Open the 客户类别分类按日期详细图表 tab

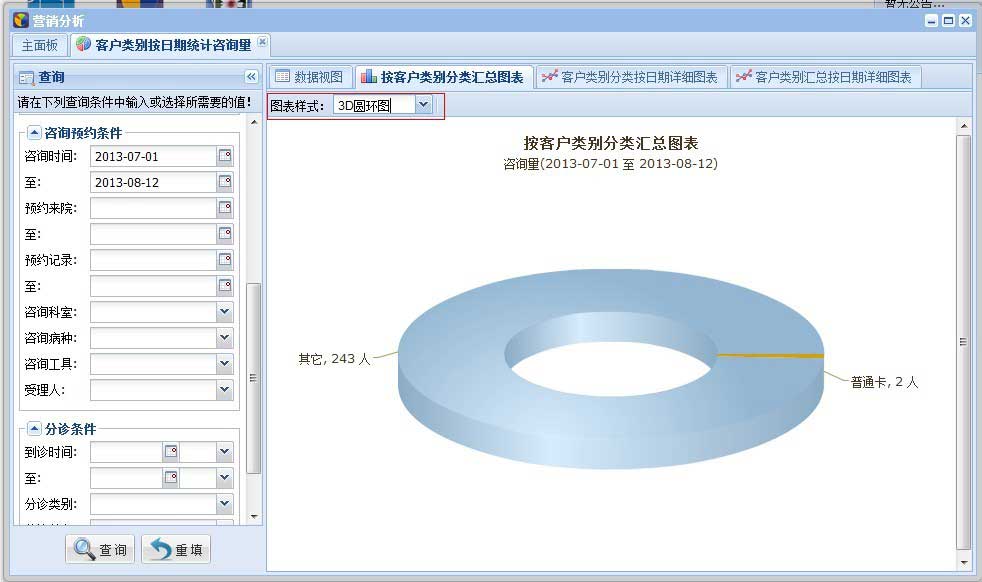[631, 77]
